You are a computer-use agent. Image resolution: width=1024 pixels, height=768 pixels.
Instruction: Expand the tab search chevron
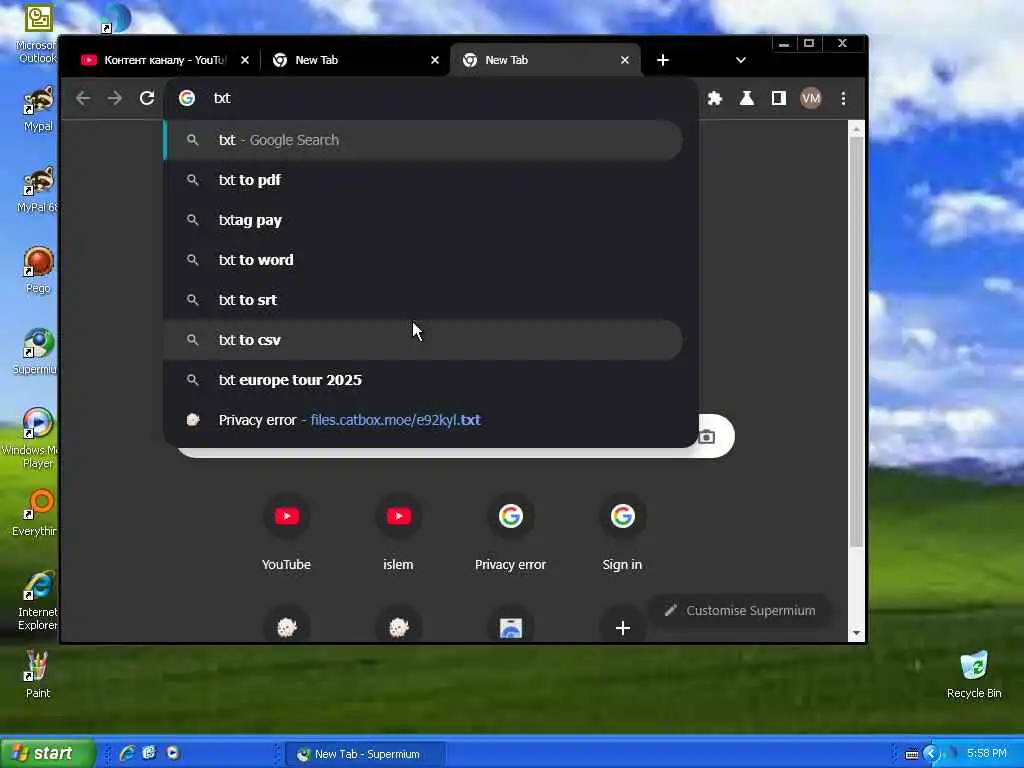click(741, 60)
